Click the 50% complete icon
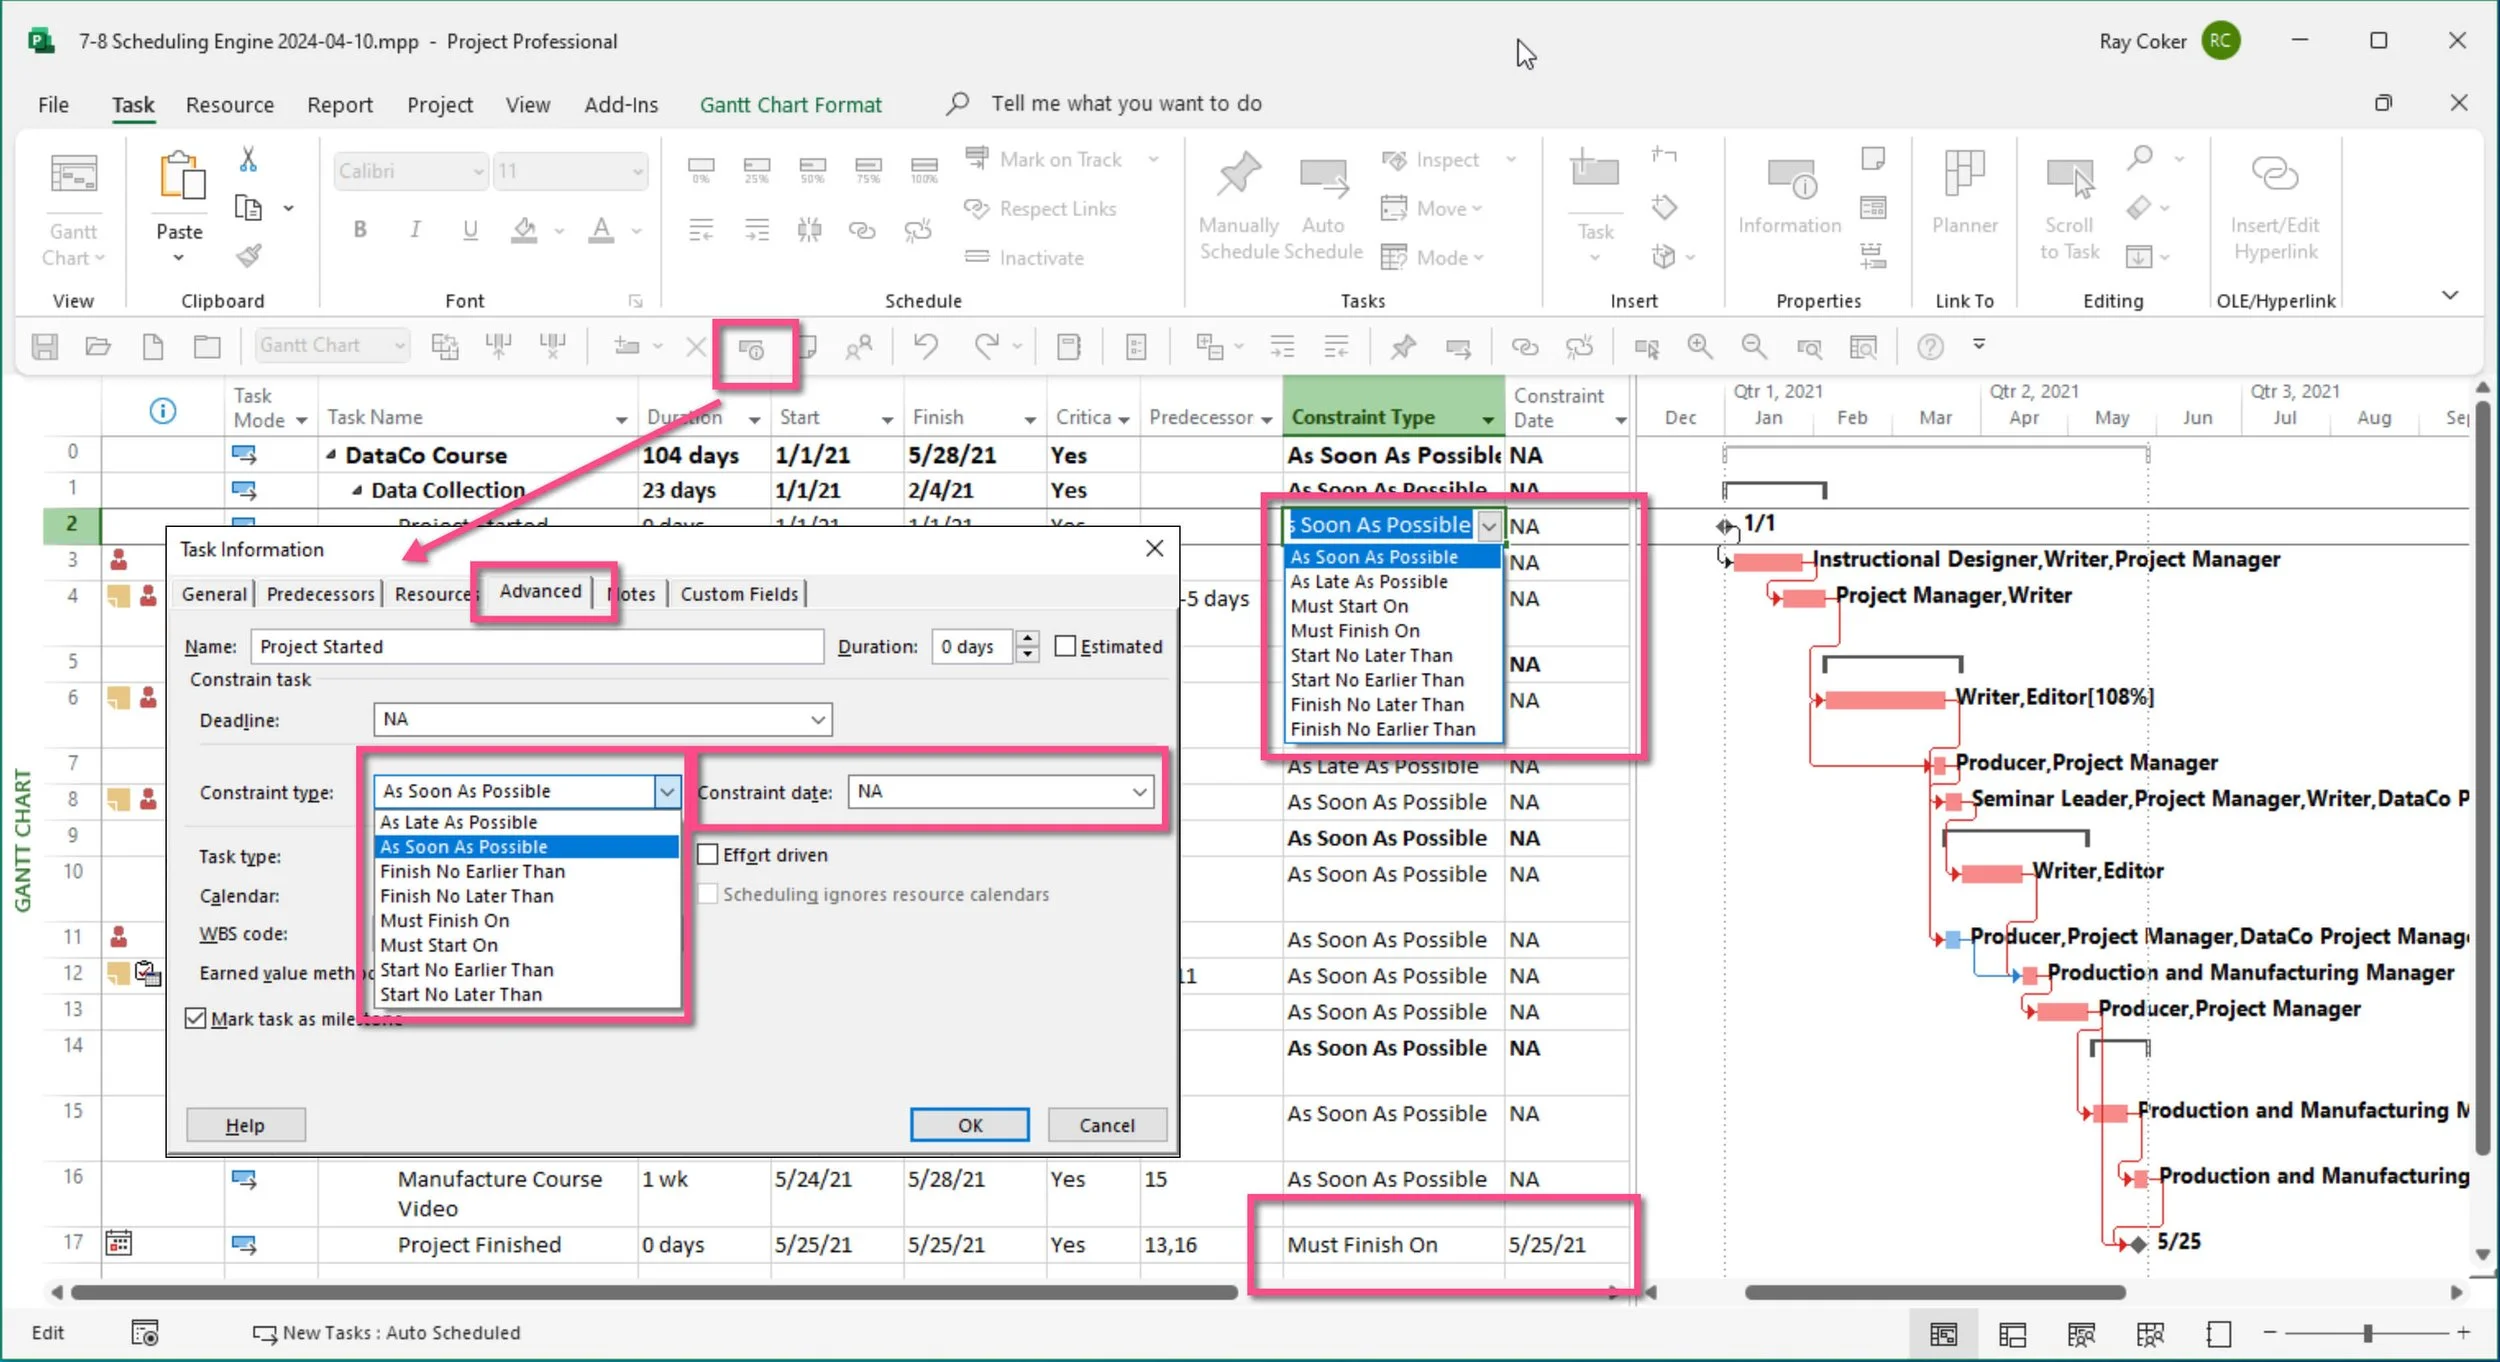This screenshot has width=2500, height=1362. tap(812, 170)
